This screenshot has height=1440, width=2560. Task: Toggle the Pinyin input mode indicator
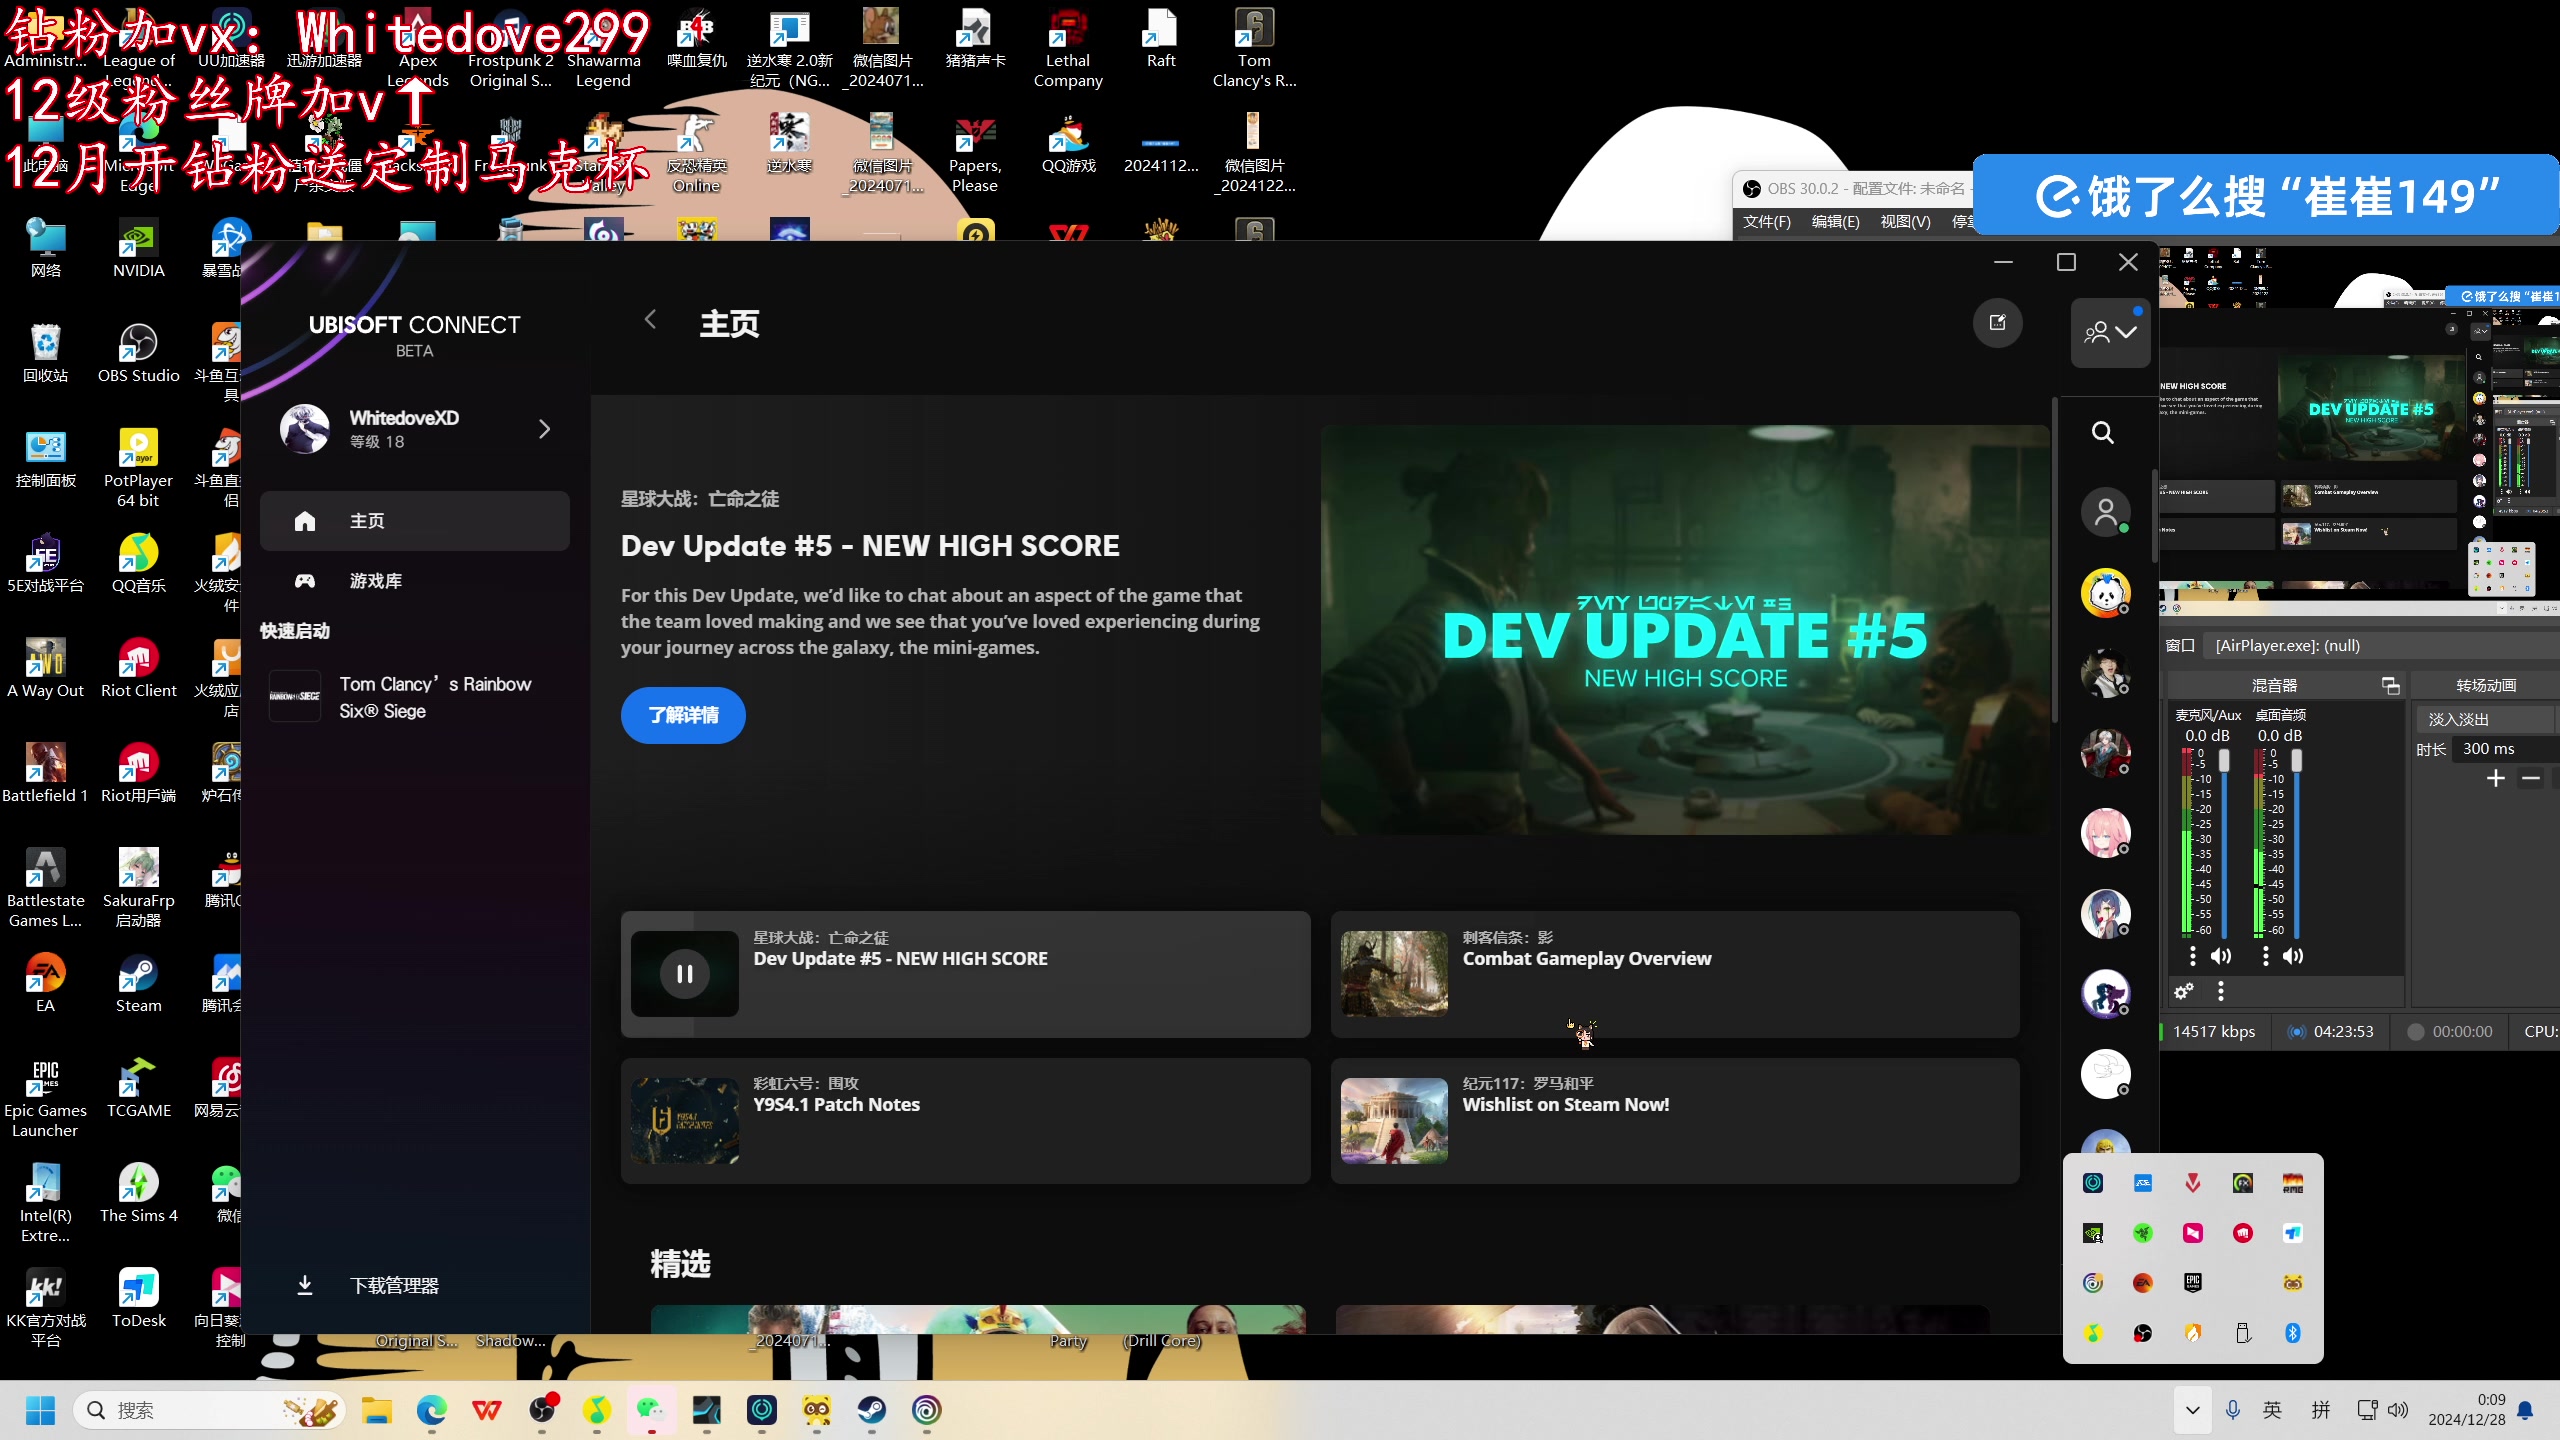tap(2321, 1410)
